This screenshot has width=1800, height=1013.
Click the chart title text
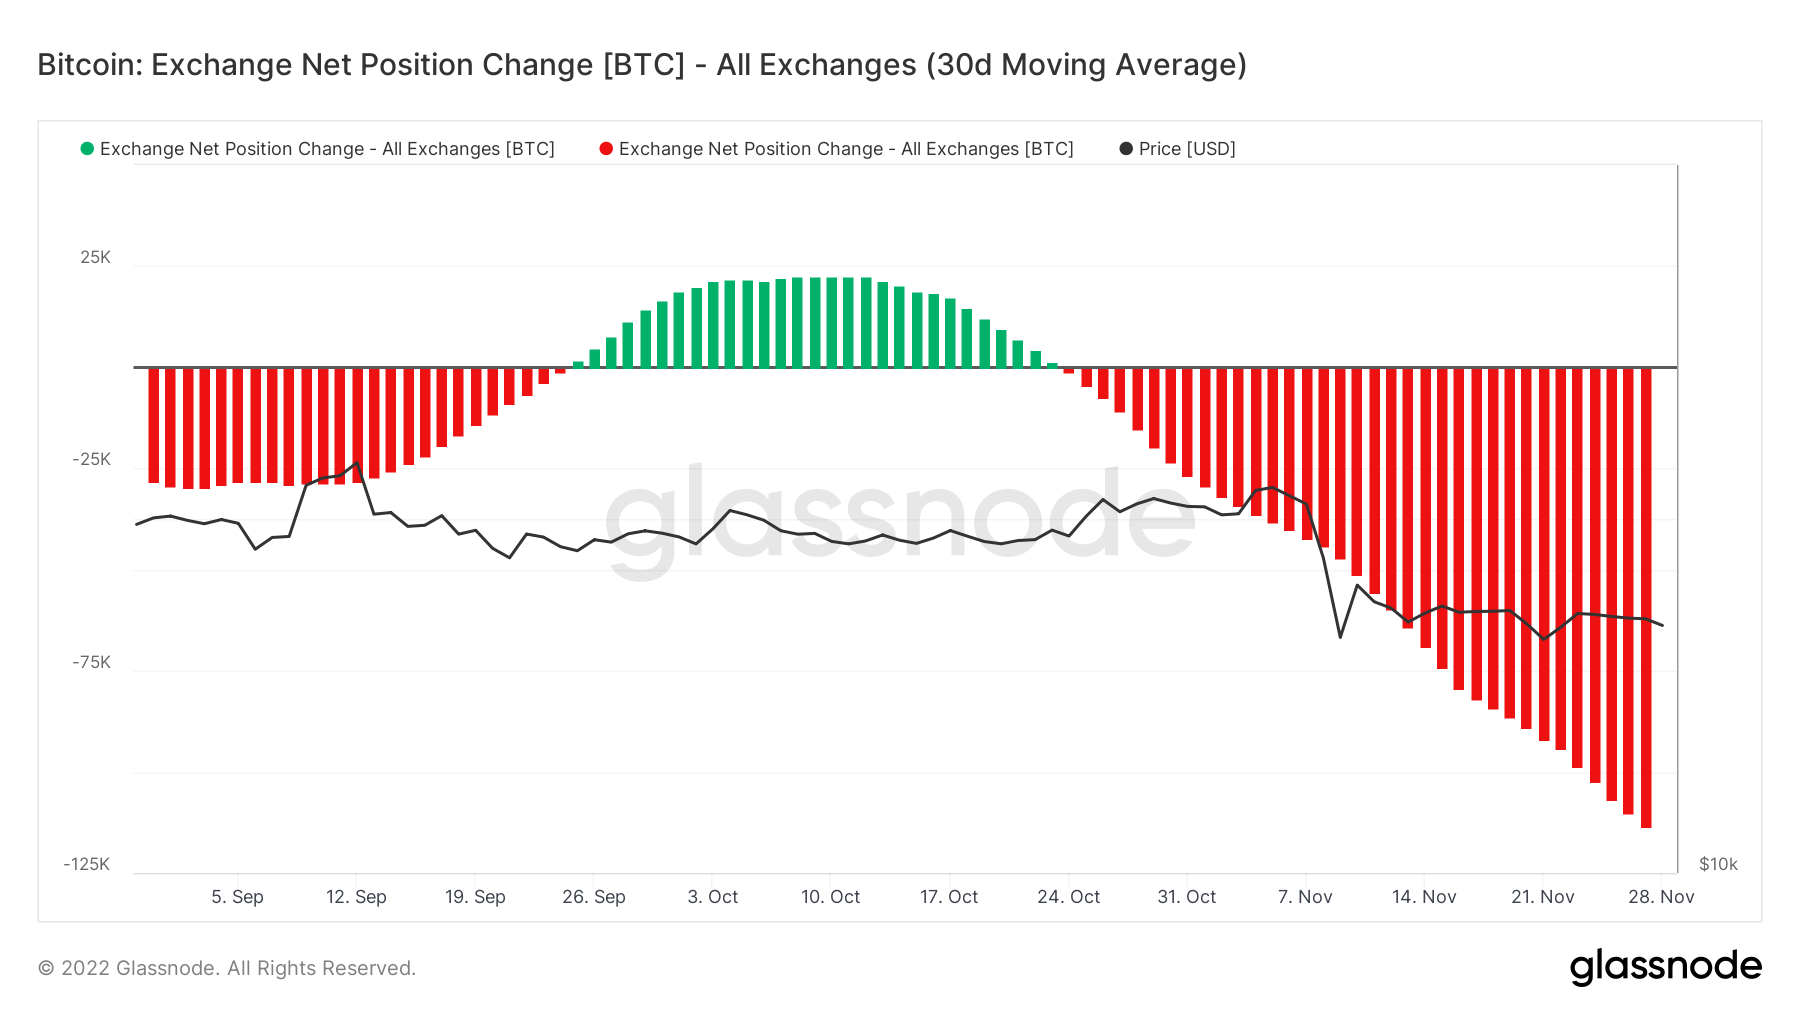click(x=642, y=65)
